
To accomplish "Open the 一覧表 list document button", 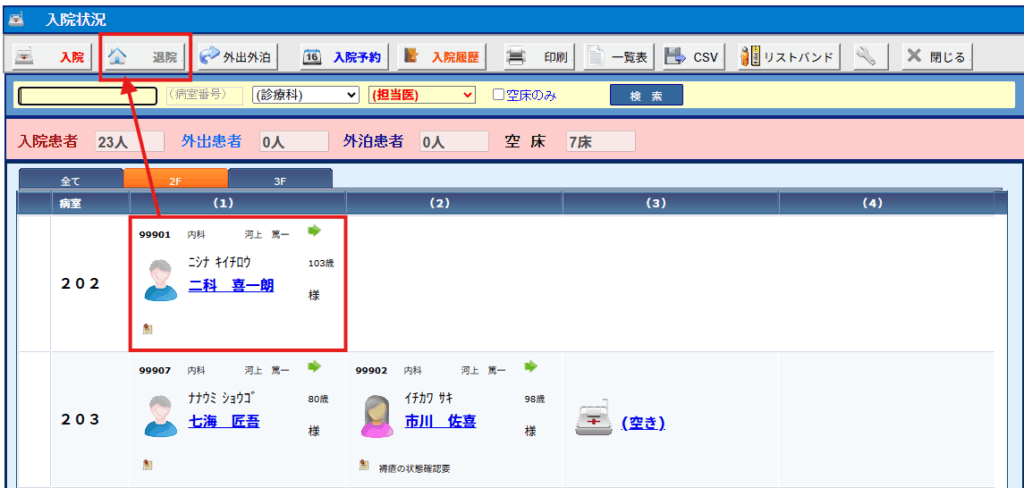I will click(x=617, y=57).
